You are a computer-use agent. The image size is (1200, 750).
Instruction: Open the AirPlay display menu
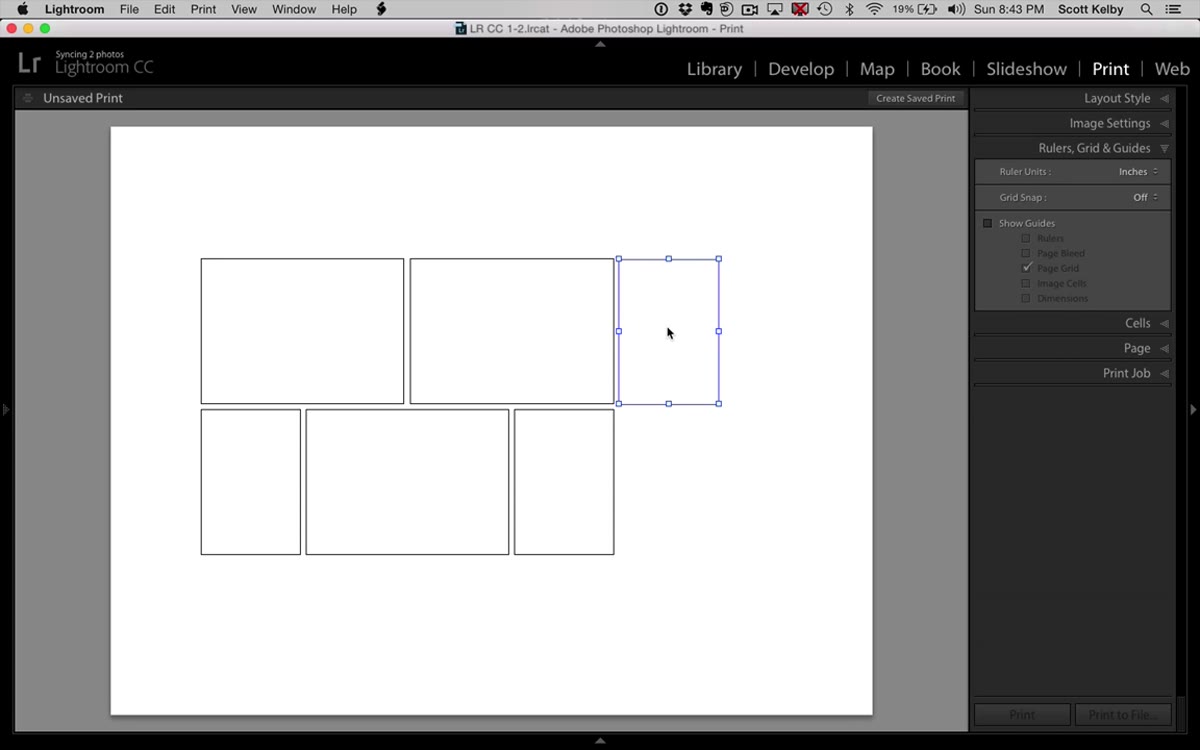tap(775, 9)
